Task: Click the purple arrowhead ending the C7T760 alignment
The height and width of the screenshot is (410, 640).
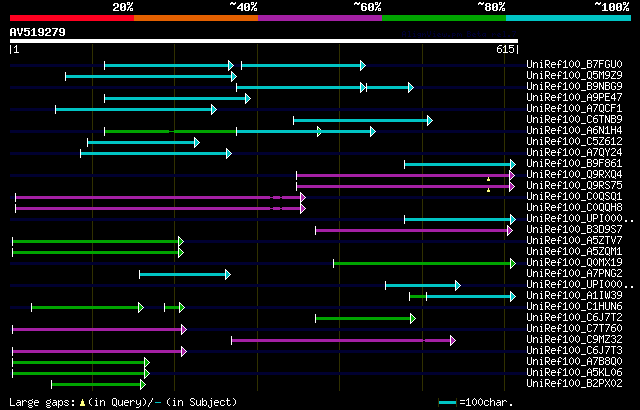Action: (184, 330)
